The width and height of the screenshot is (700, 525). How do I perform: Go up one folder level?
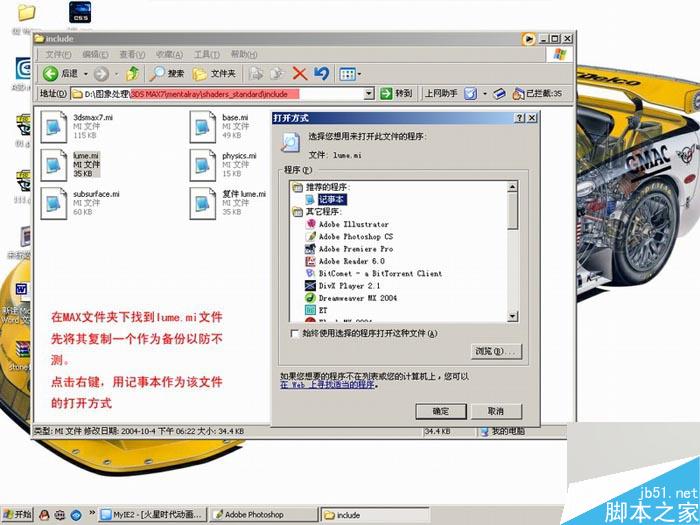tap(133, 74)
